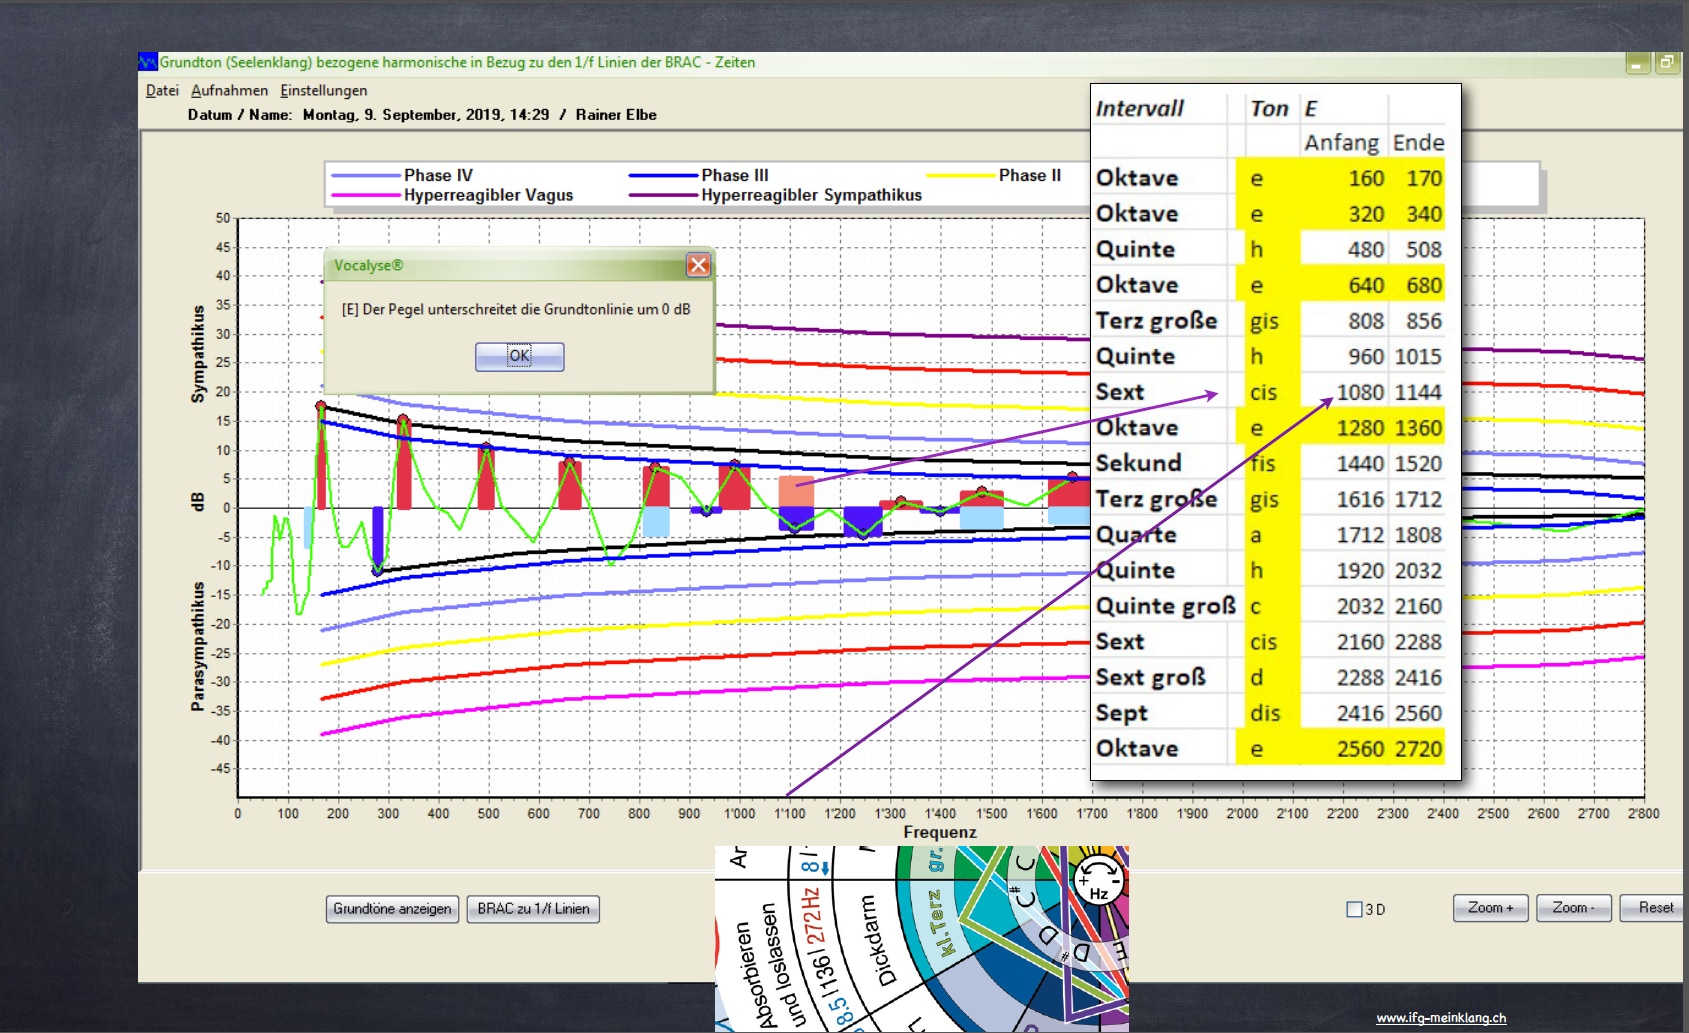This screenshot has width=1689, height=1033.
Task: Select the 'Quarte' a row
Action: pos(1269,535)
